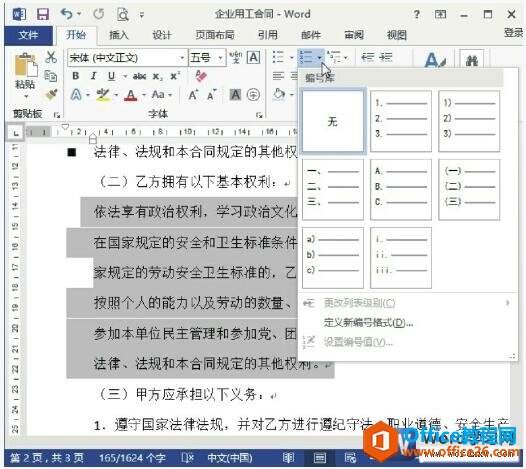Open the font size dropdown
Viewport: 526px width, 469px height.
221,58
